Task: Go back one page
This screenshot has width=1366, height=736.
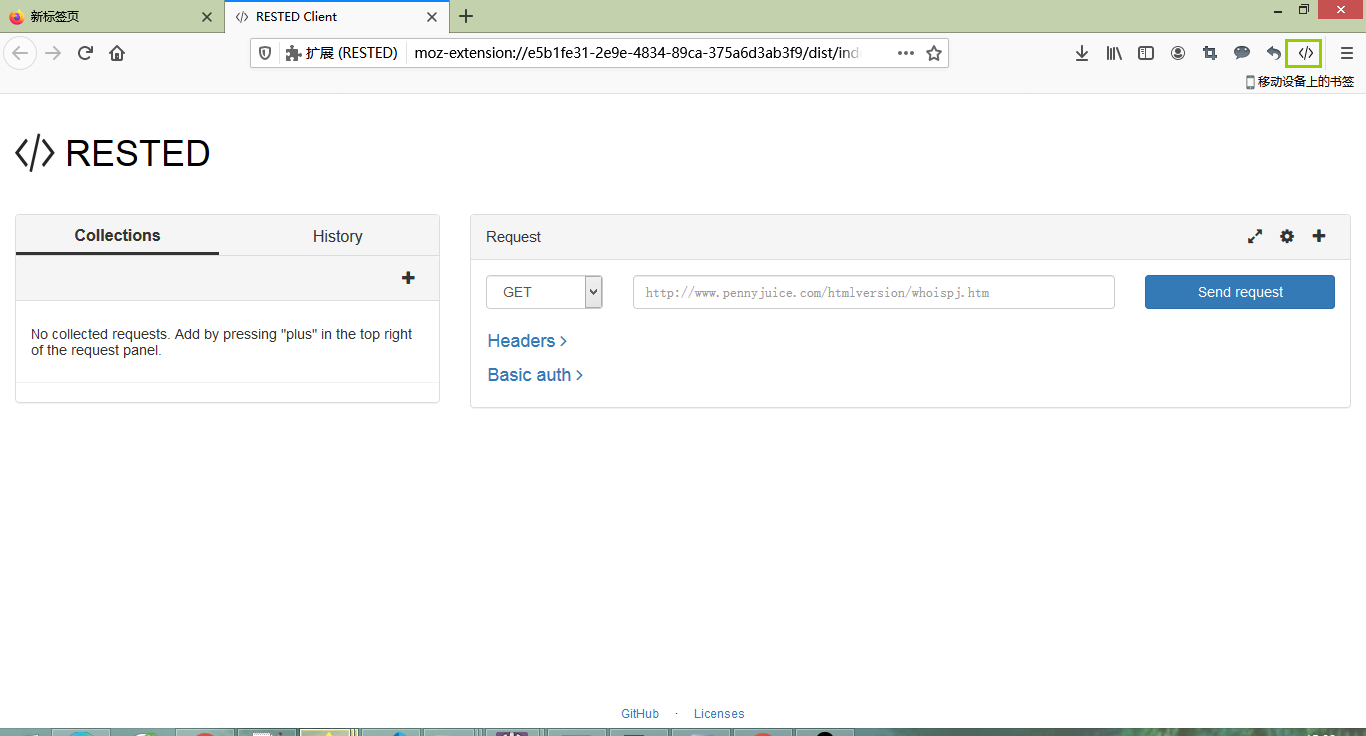Action: point(20,53)
